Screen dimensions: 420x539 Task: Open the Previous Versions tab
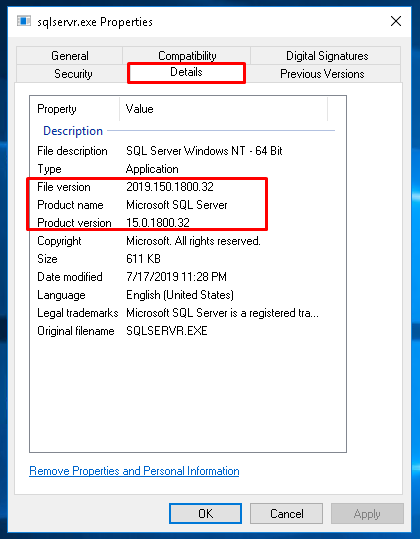[x=322, y=74]
